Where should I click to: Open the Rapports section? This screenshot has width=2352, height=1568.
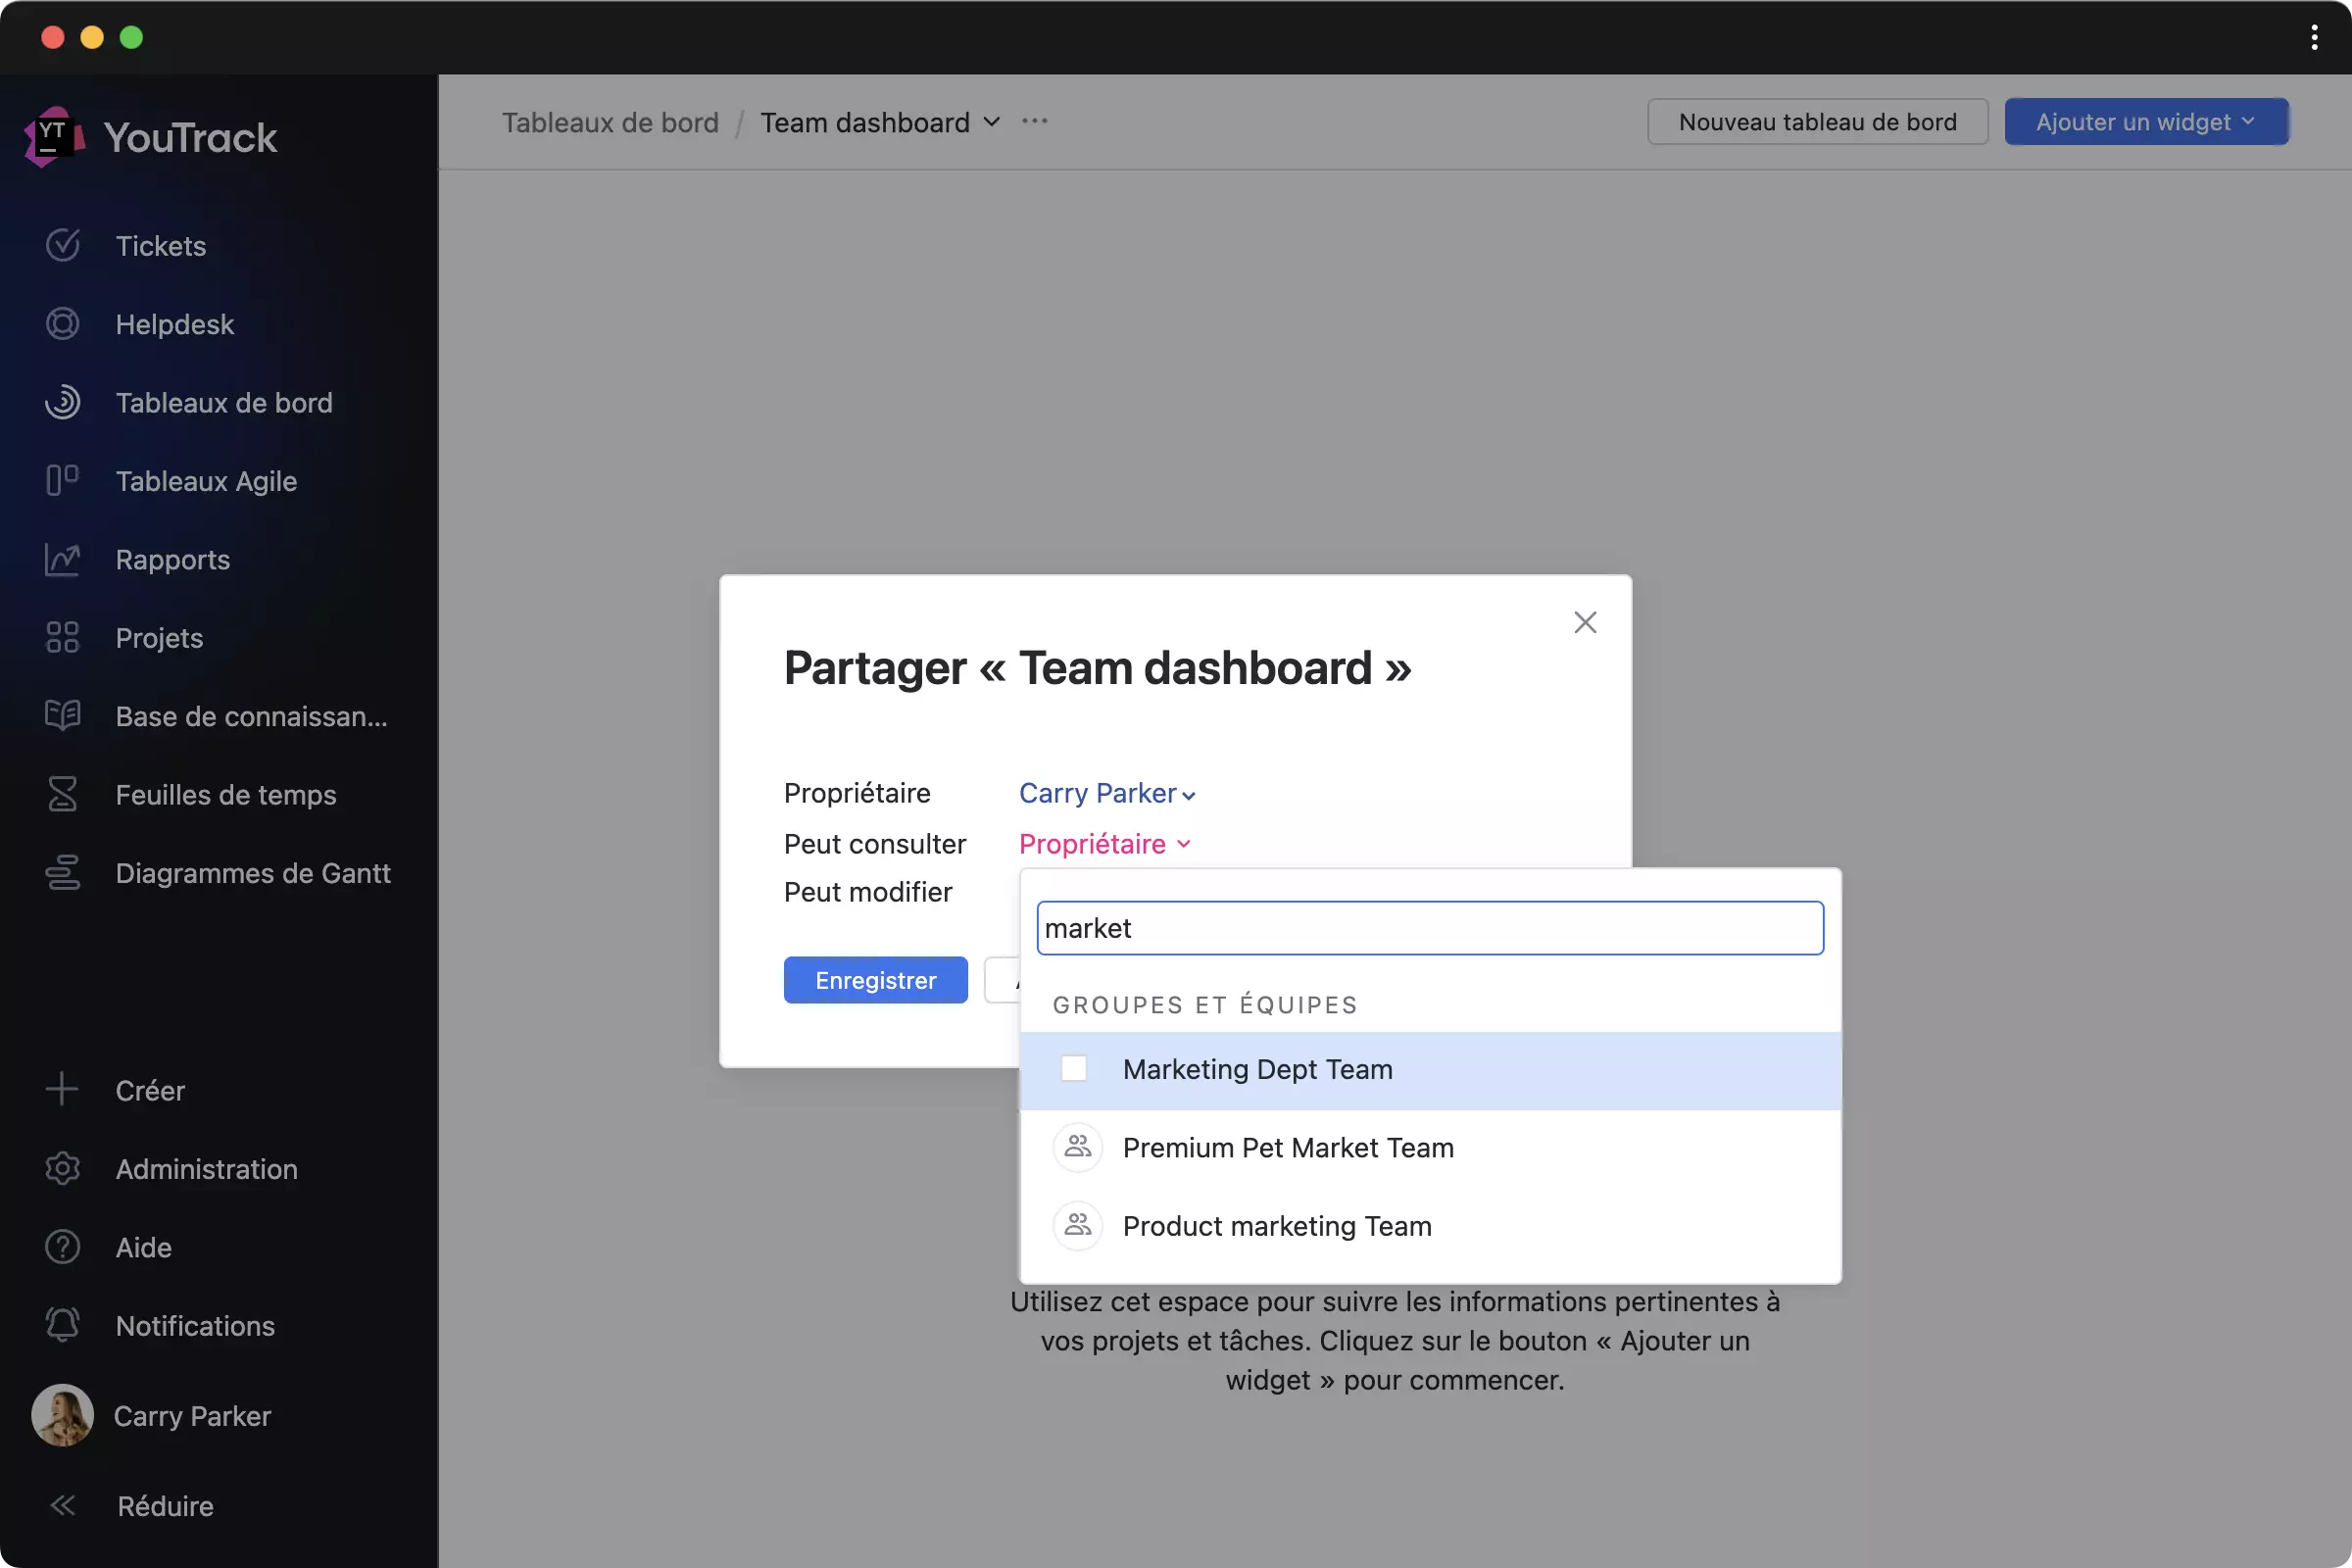pyautogui.click(x=171, y=560)
